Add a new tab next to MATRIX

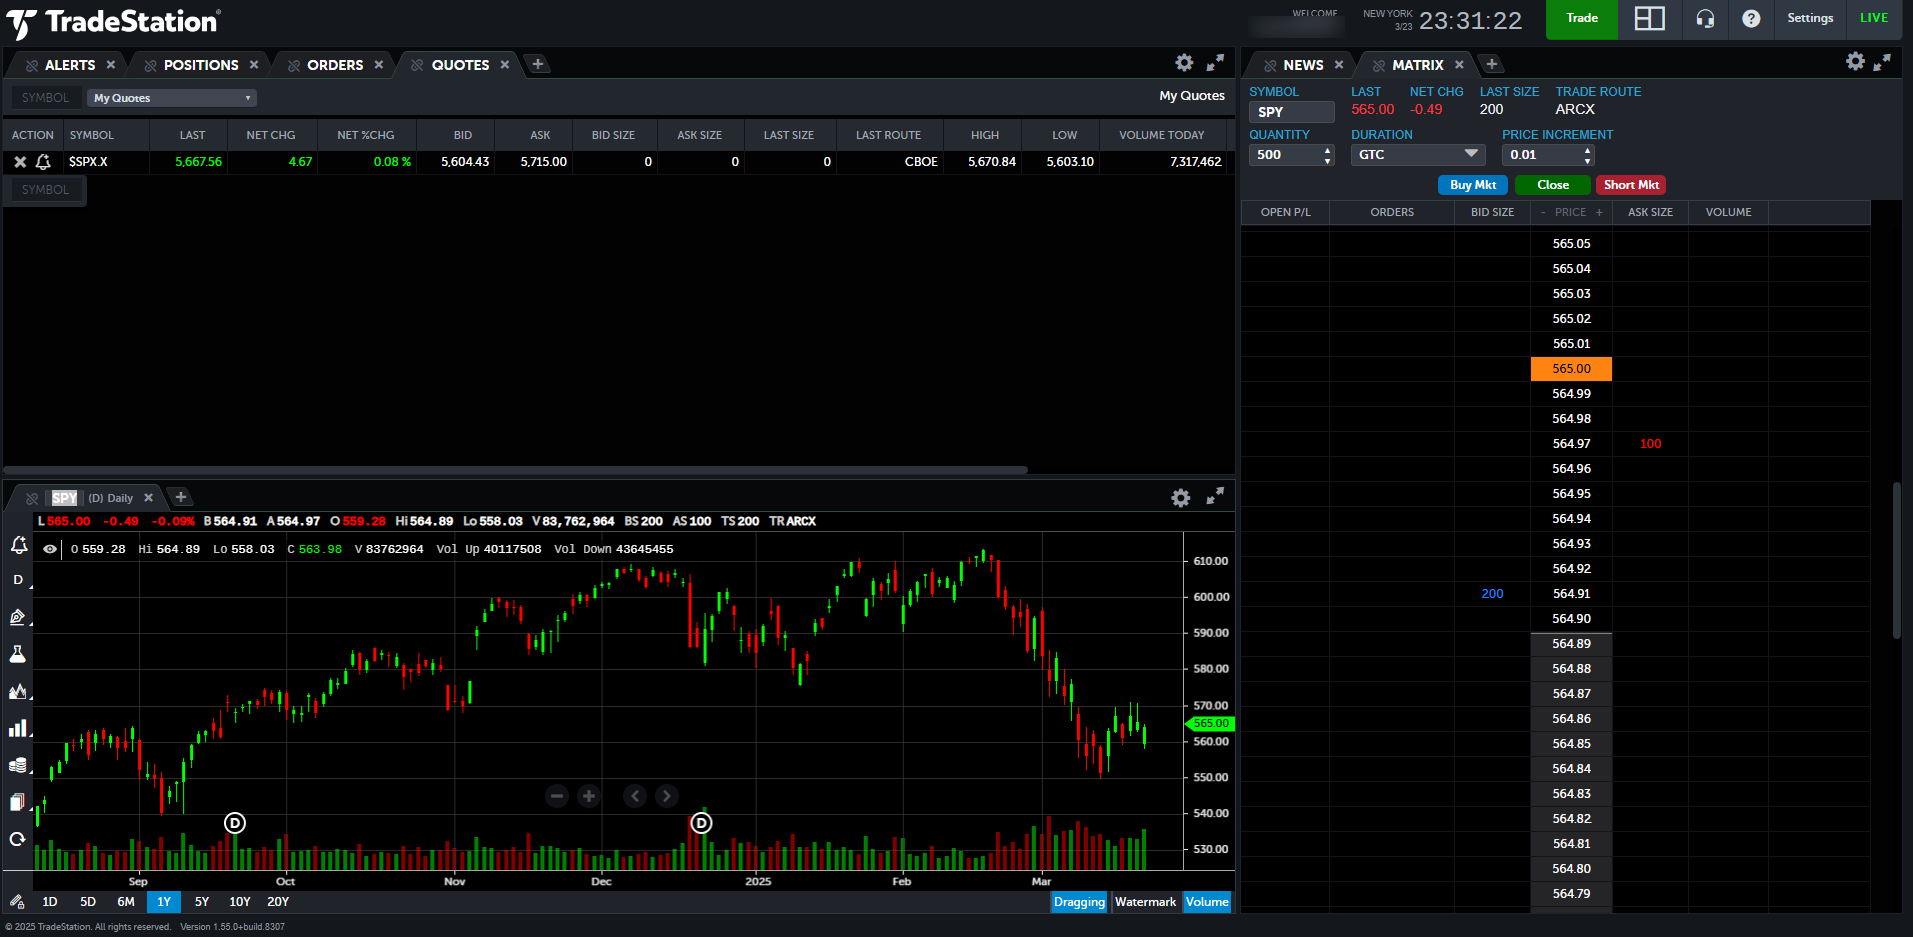1492,64
